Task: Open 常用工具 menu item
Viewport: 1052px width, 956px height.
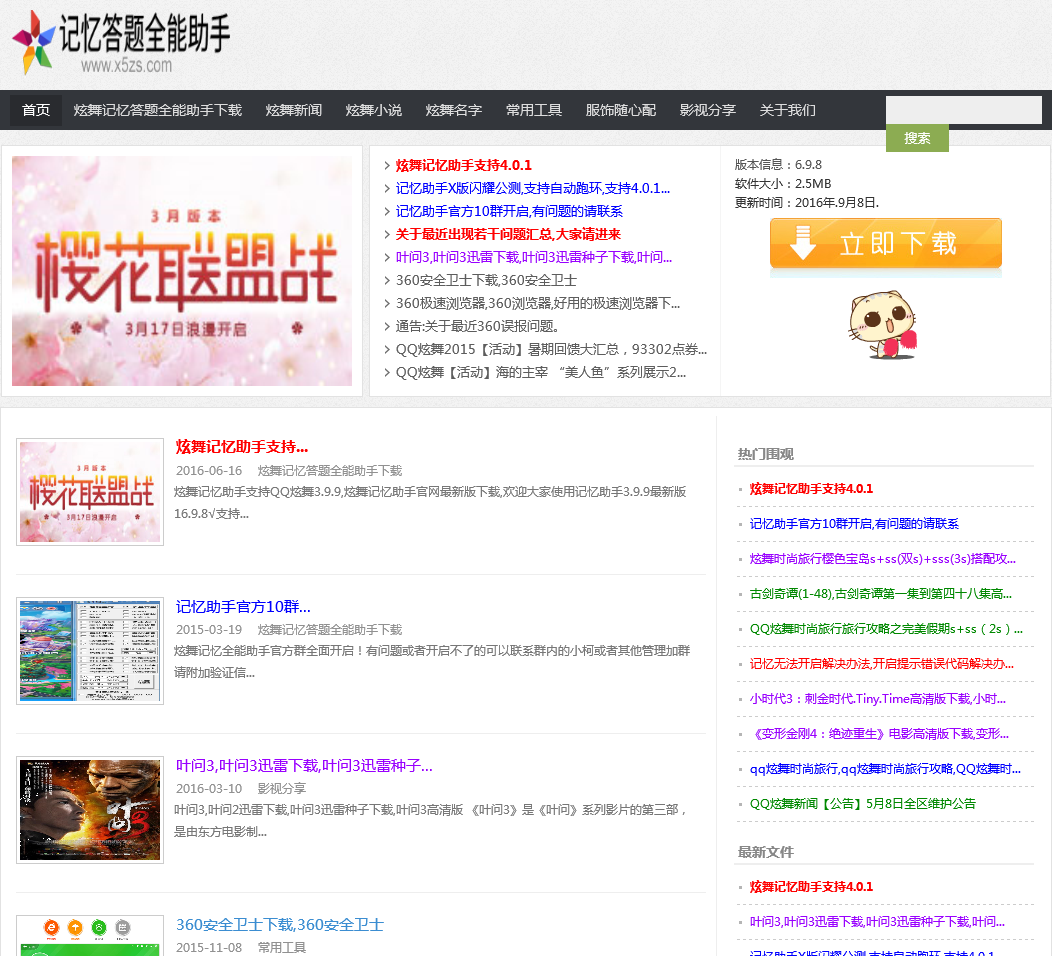Action: click(534, 110)
